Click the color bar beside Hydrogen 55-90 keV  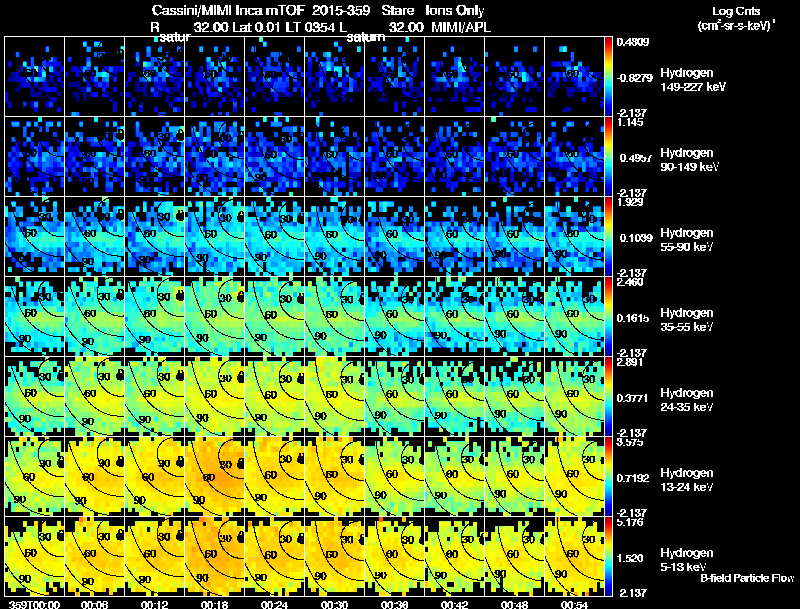[608, 237]
